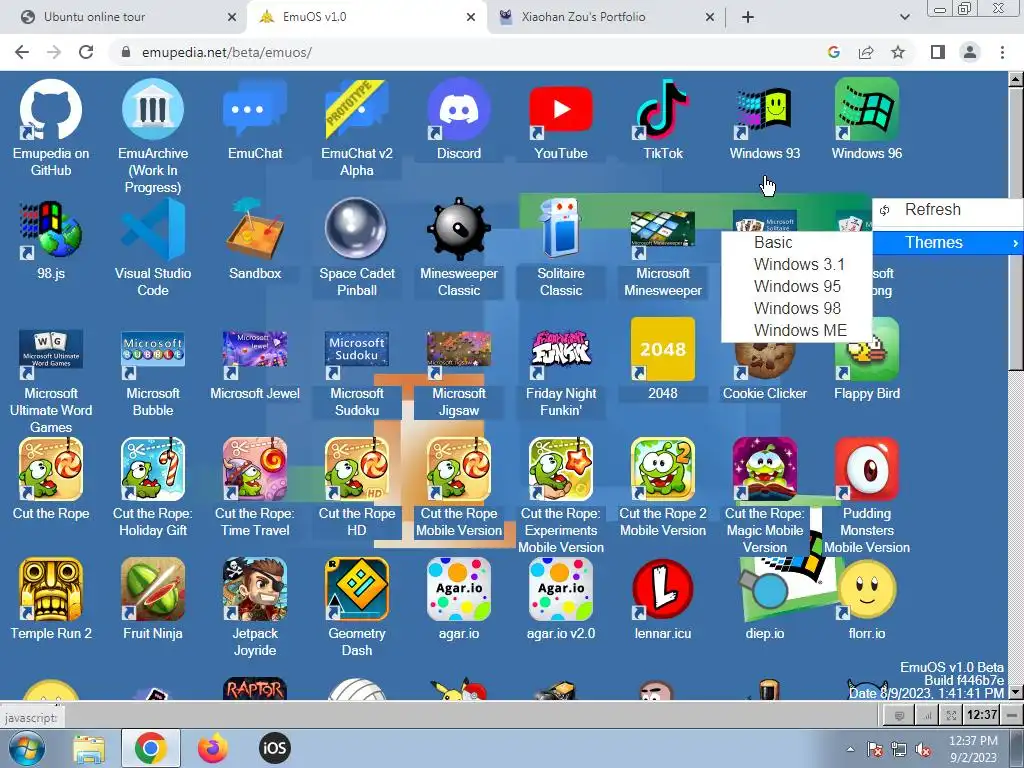This screenshot has height=768, width=1024.
Task: Open the 98.js desktop icon
Action: point(51,230)
